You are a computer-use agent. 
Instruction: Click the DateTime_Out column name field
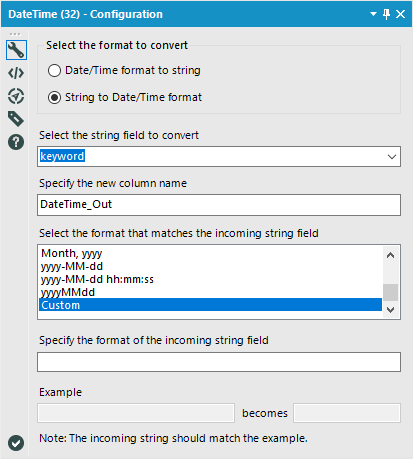click(219, 205)
